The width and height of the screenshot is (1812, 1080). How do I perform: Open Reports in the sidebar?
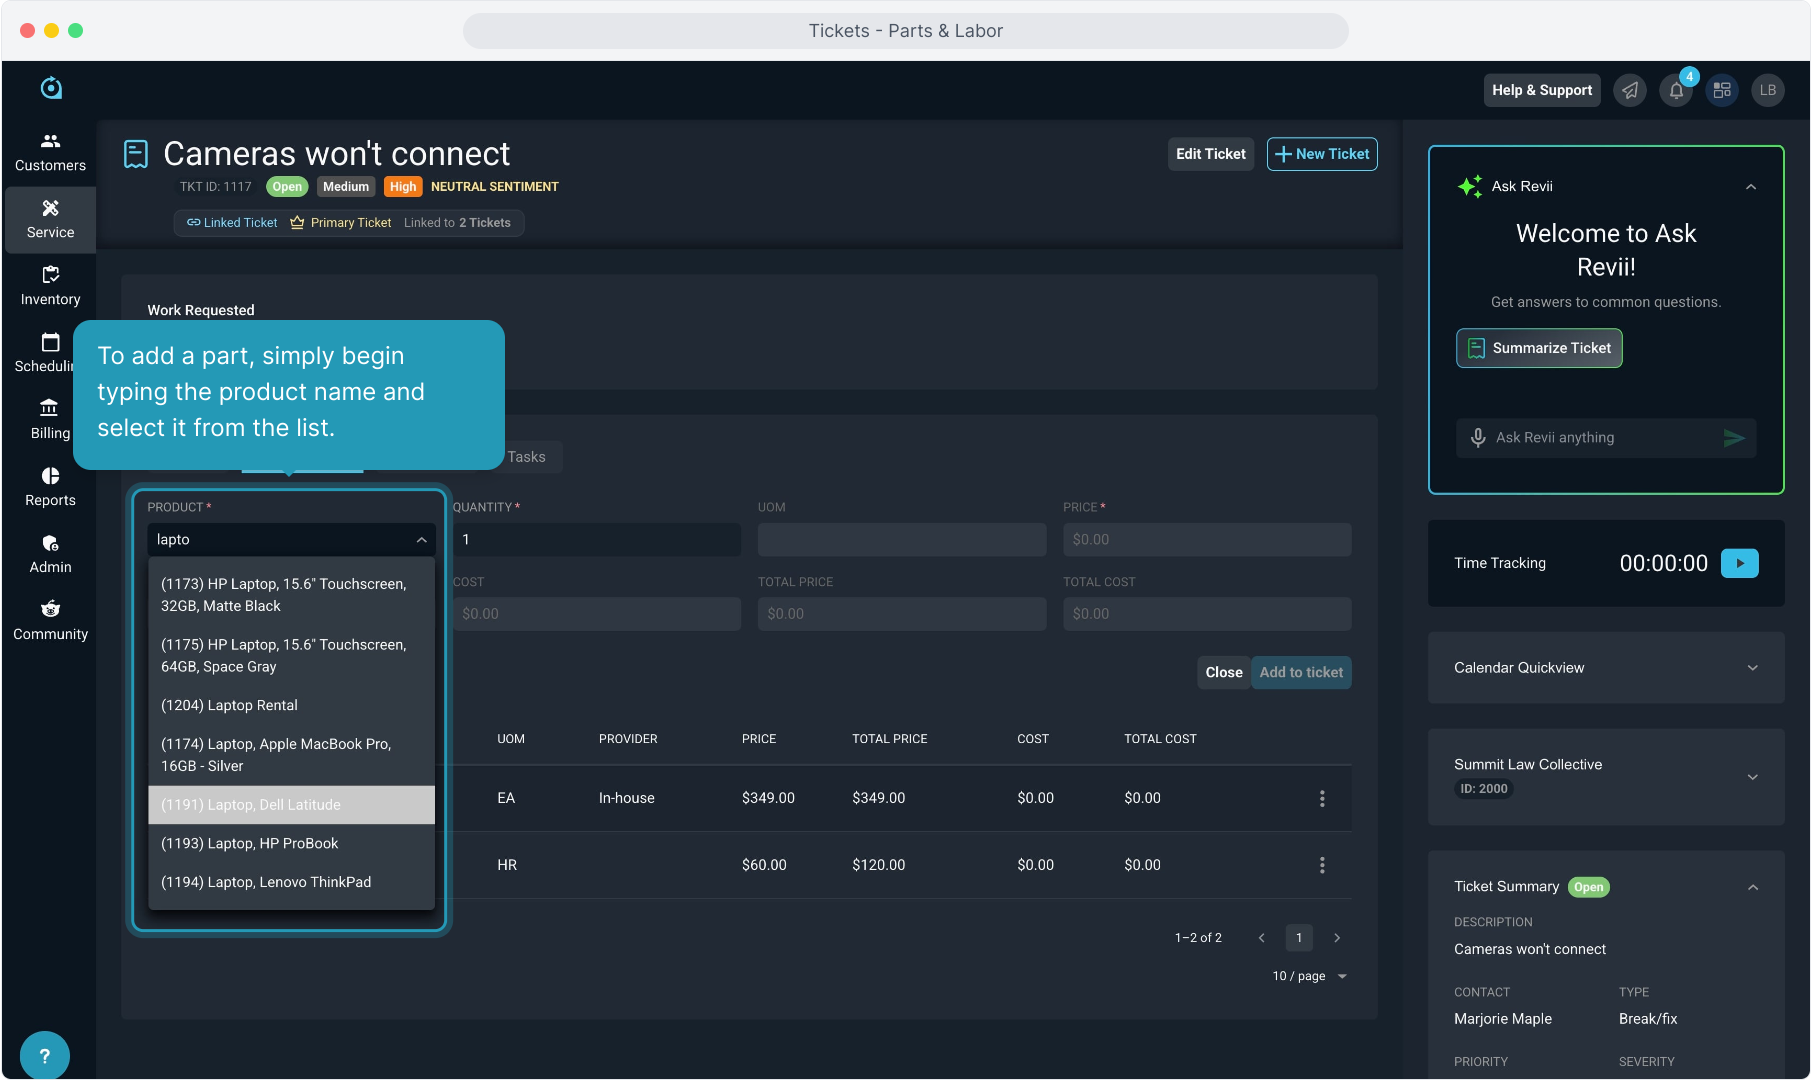pos(50,487)
